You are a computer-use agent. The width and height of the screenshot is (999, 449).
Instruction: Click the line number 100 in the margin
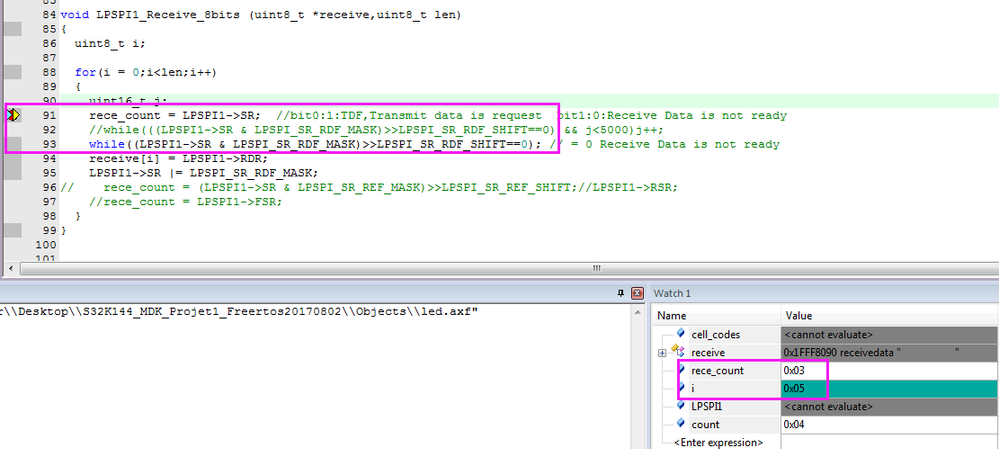click(x=47, y=245)
